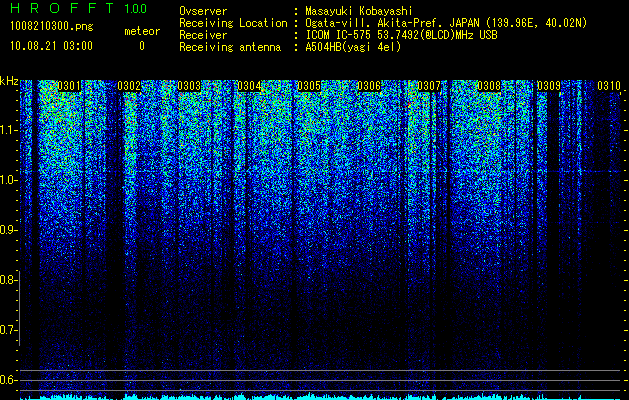Click the 0.8 frequency axis label
This screenshot has width=629, height=400.
[x=8, y=280]
